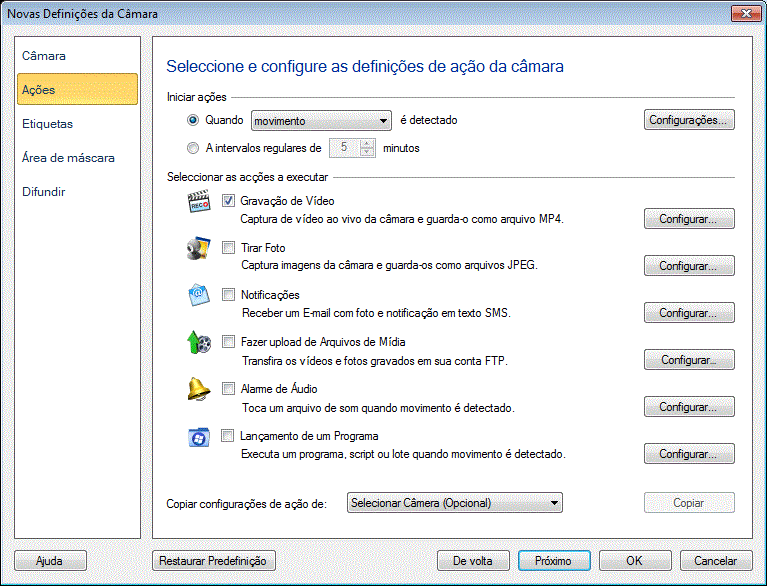Click the Lançamento de um Programa icon
Viewport: 767px width, 586px height.
pyautogui.click(x=198, y=437)
